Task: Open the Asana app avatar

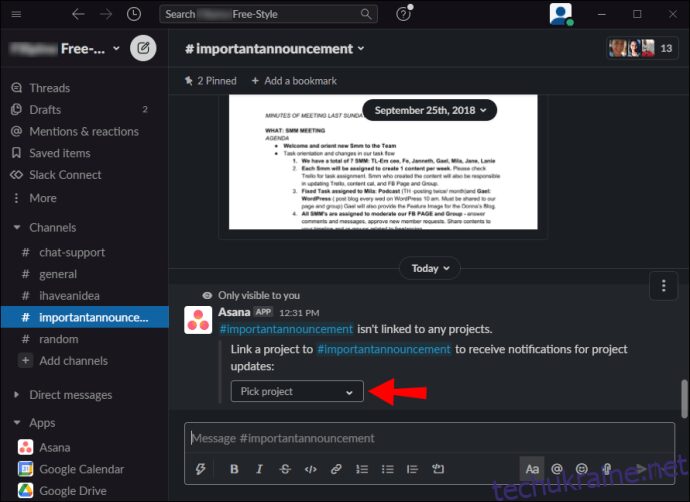Action: point(198,320)
